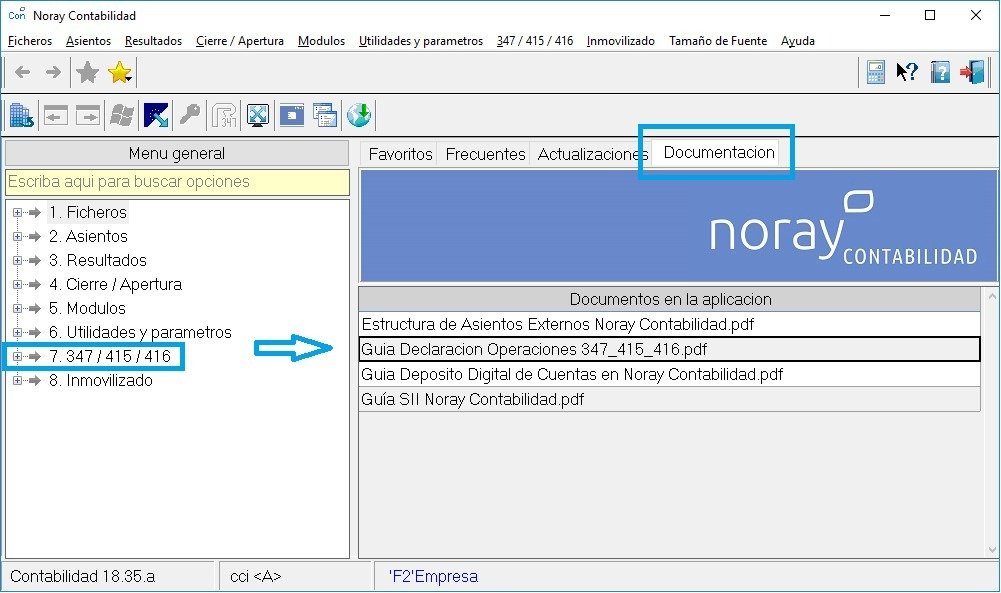Open the help book icon
The width and height of the screenshot is (1001, 593).
(940, 72)
